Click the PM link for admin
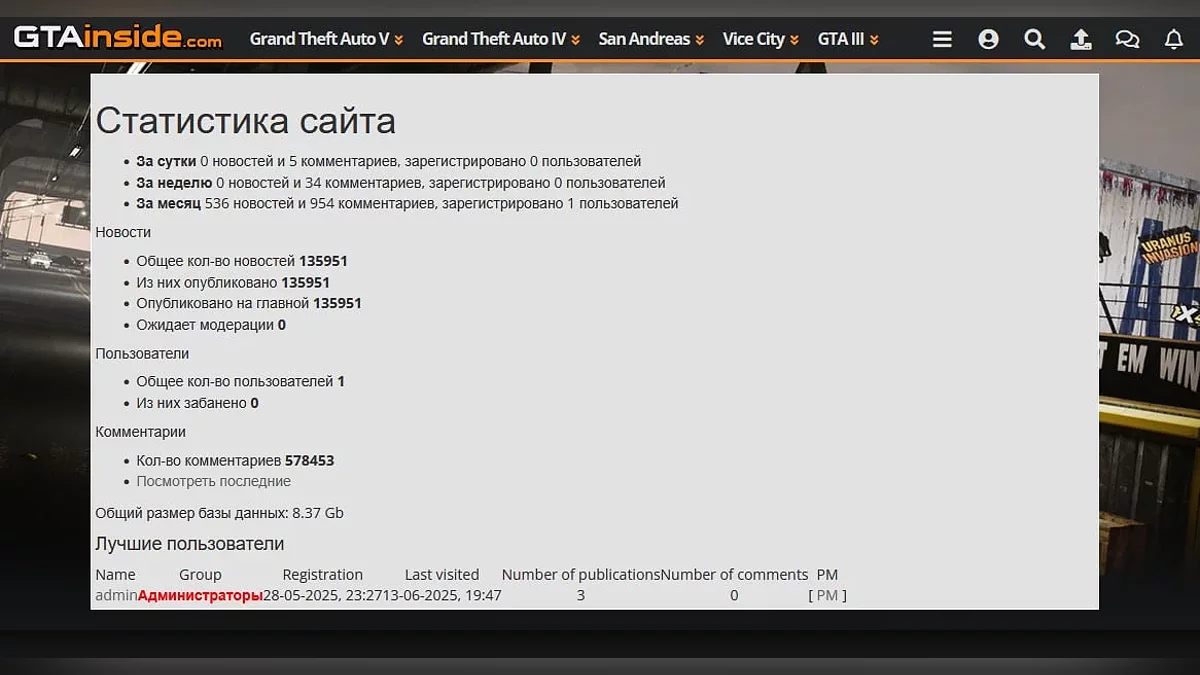This screenshot has height=675, width=1200. tap(827, 595)
